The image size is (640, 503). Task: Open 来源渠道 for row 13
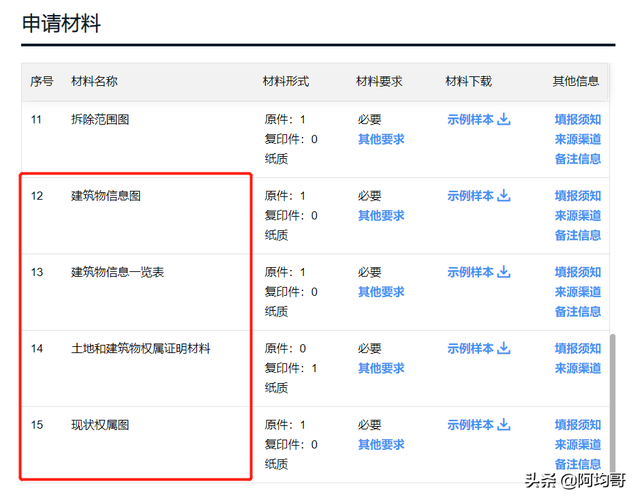tap(578, 292)
